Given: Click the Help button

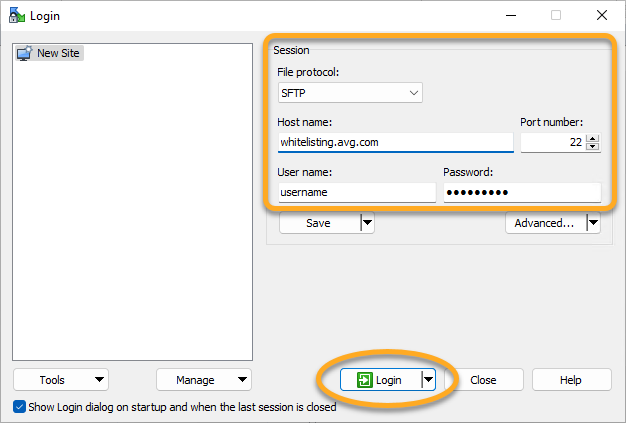Looking at the screenshot, I should click(571, 380).
